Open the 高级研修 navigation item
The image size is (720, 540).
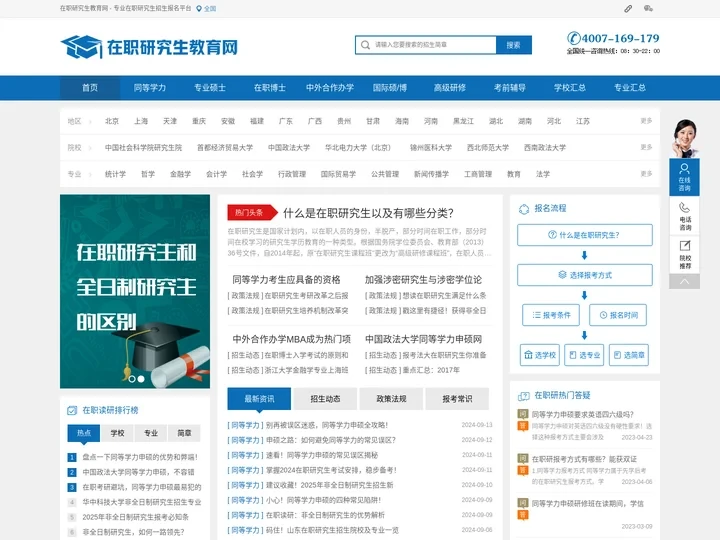[450, 88]
